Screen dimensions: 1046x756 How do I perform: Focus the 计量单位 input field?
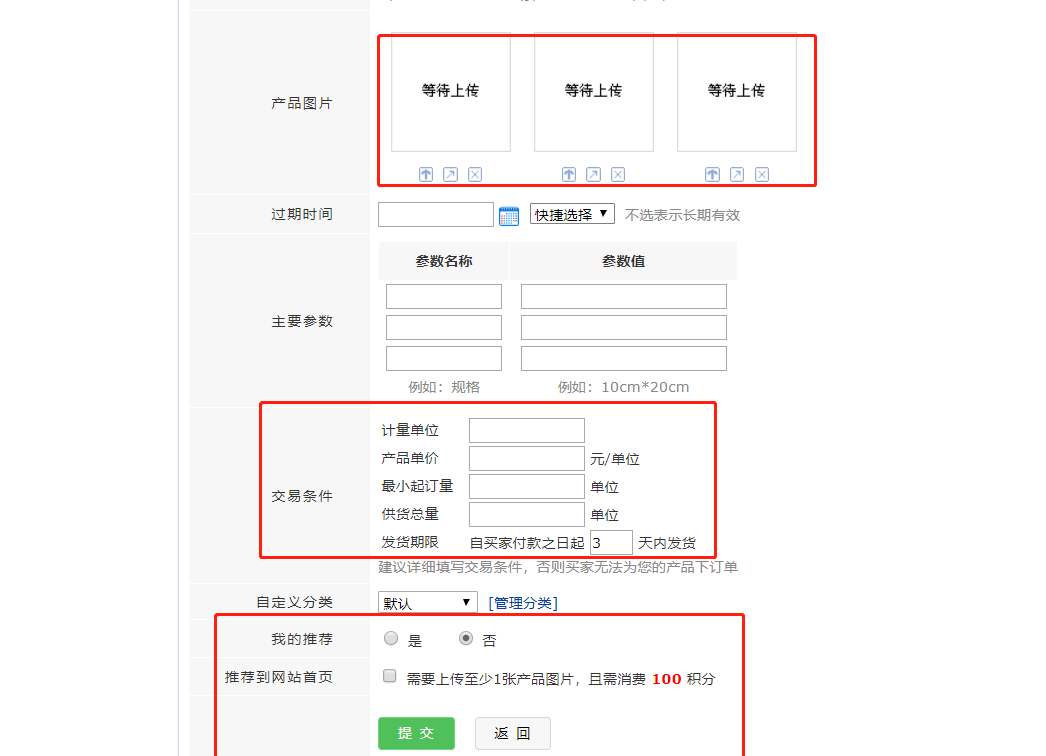[526, 431]
